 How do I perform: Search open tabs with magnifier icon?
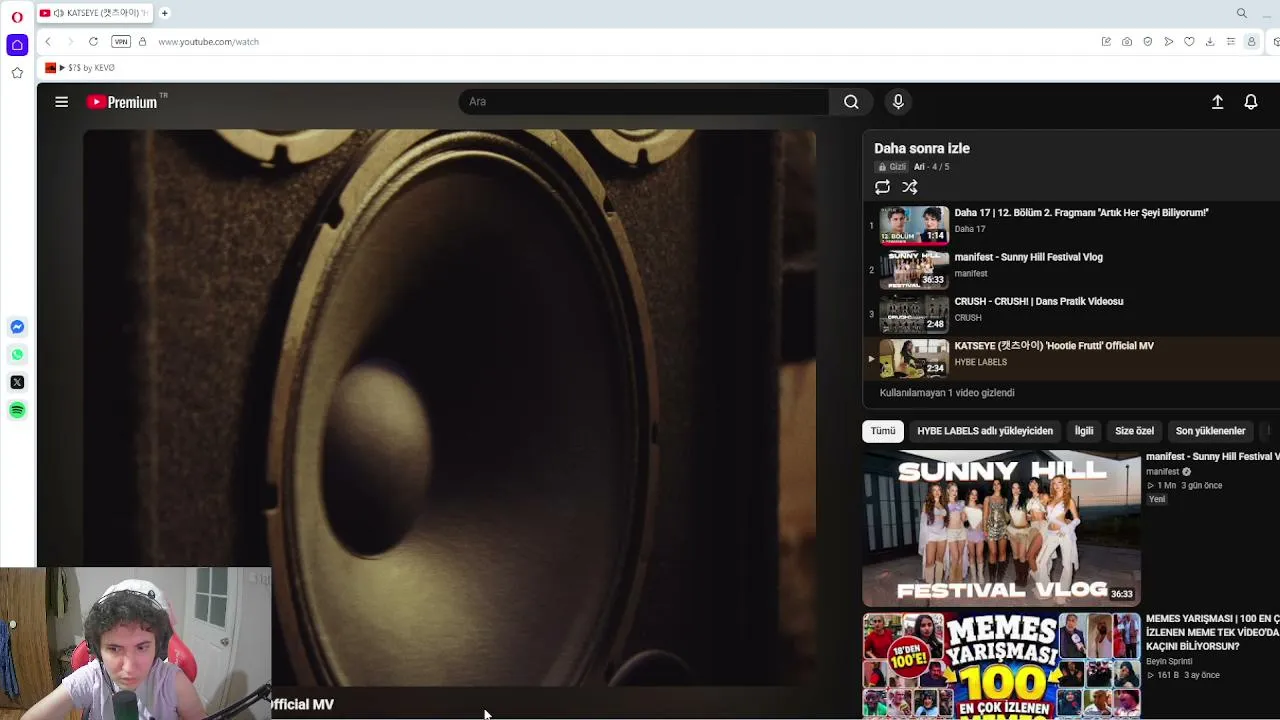click(1242, 13)
